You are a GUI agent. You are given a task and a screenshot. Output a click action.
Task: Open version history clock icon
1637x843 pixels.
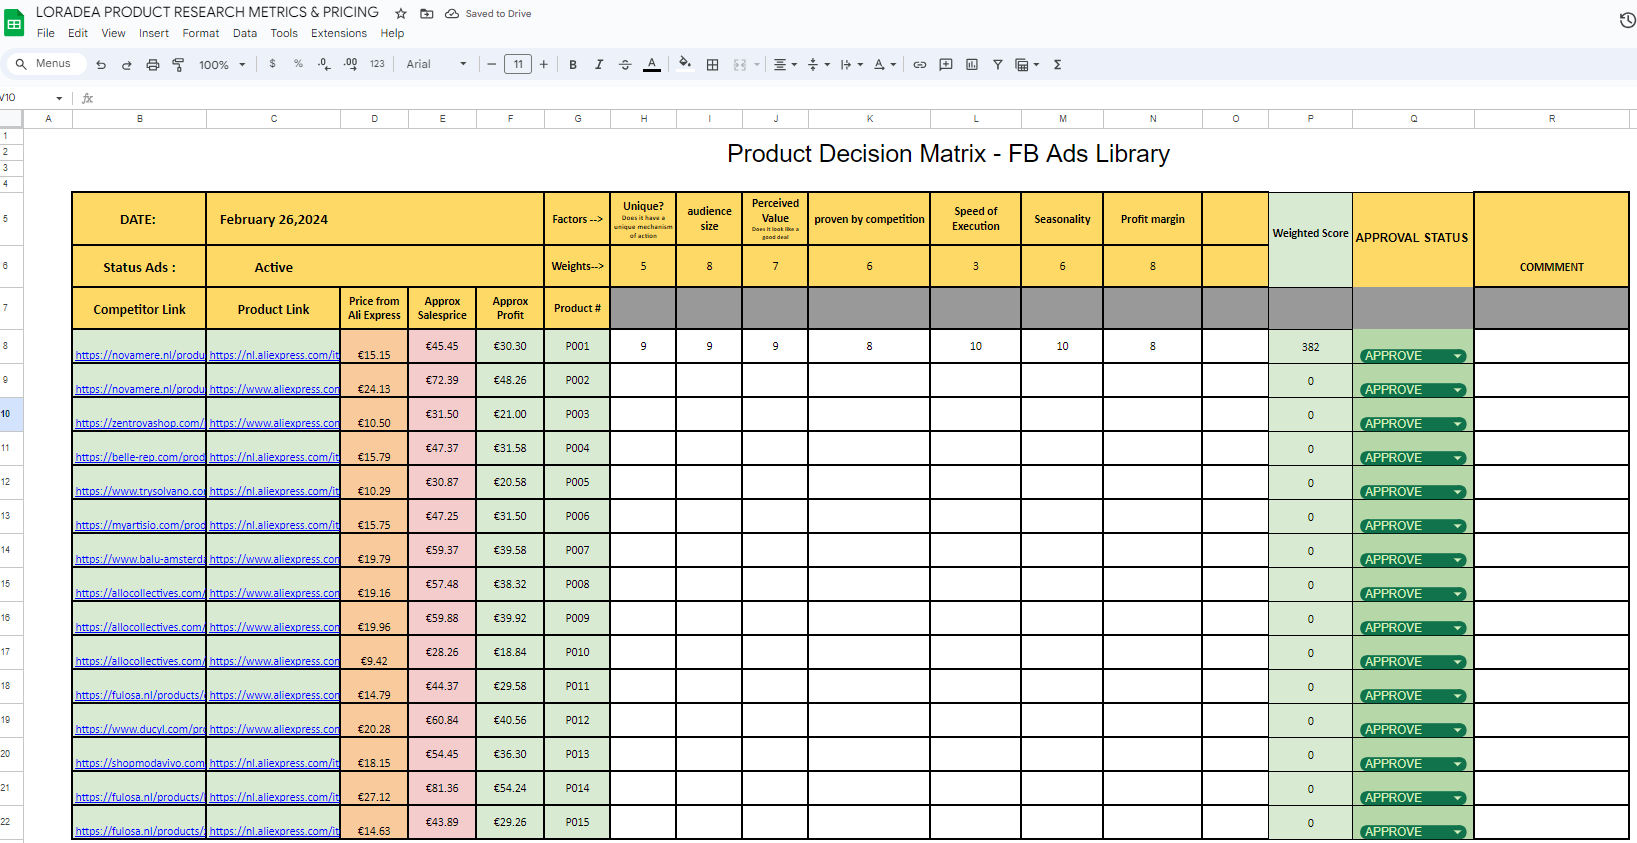1627,20
